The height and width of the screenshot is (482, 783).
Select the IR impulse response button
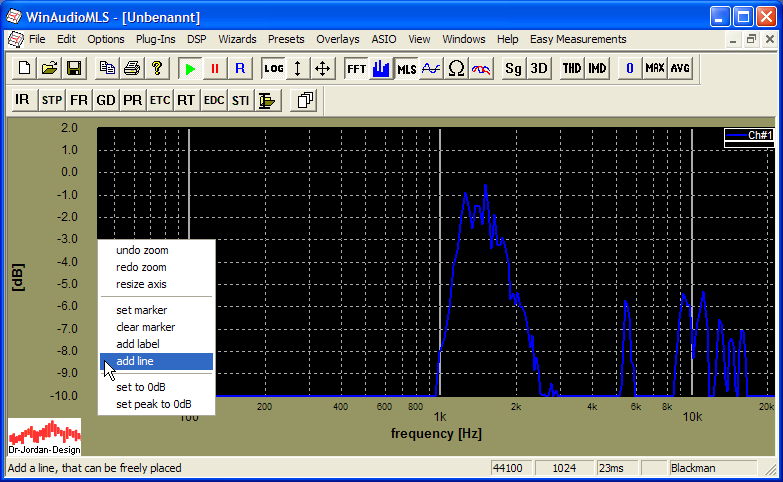(22, 100)
